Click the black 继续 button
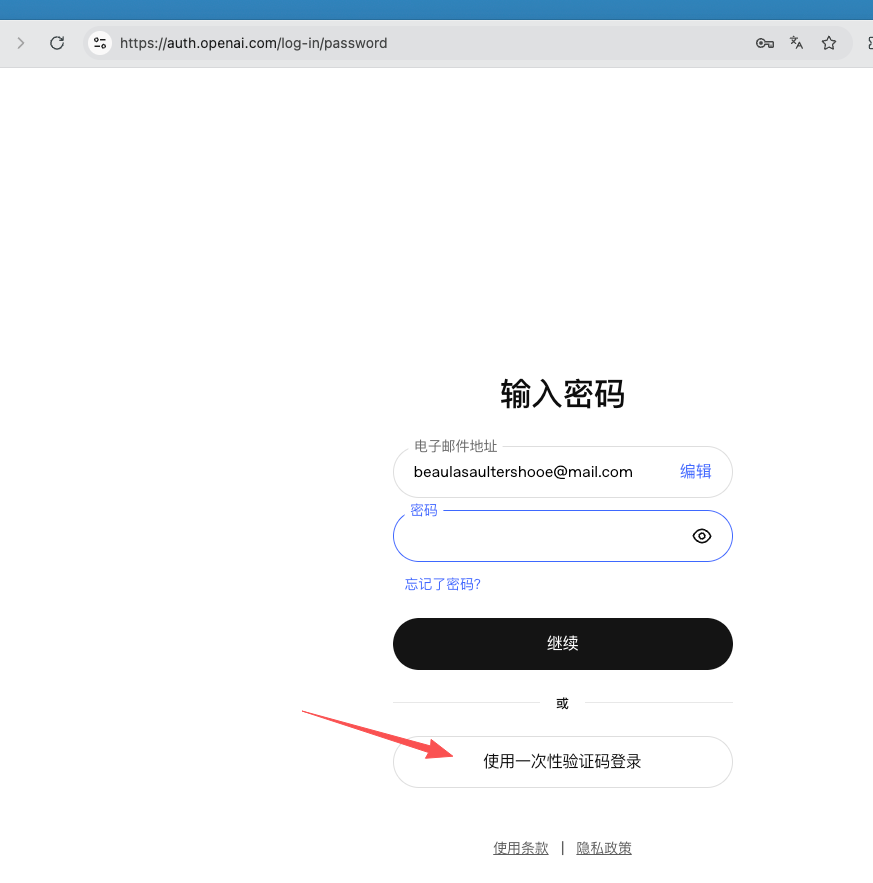 click(x=563, y=644)
